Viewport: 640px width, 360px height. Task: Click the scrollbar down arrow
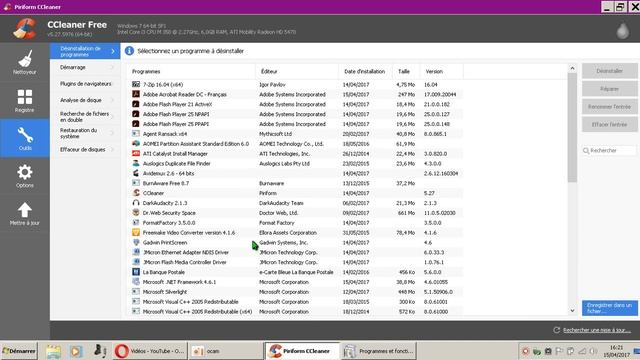572,311
